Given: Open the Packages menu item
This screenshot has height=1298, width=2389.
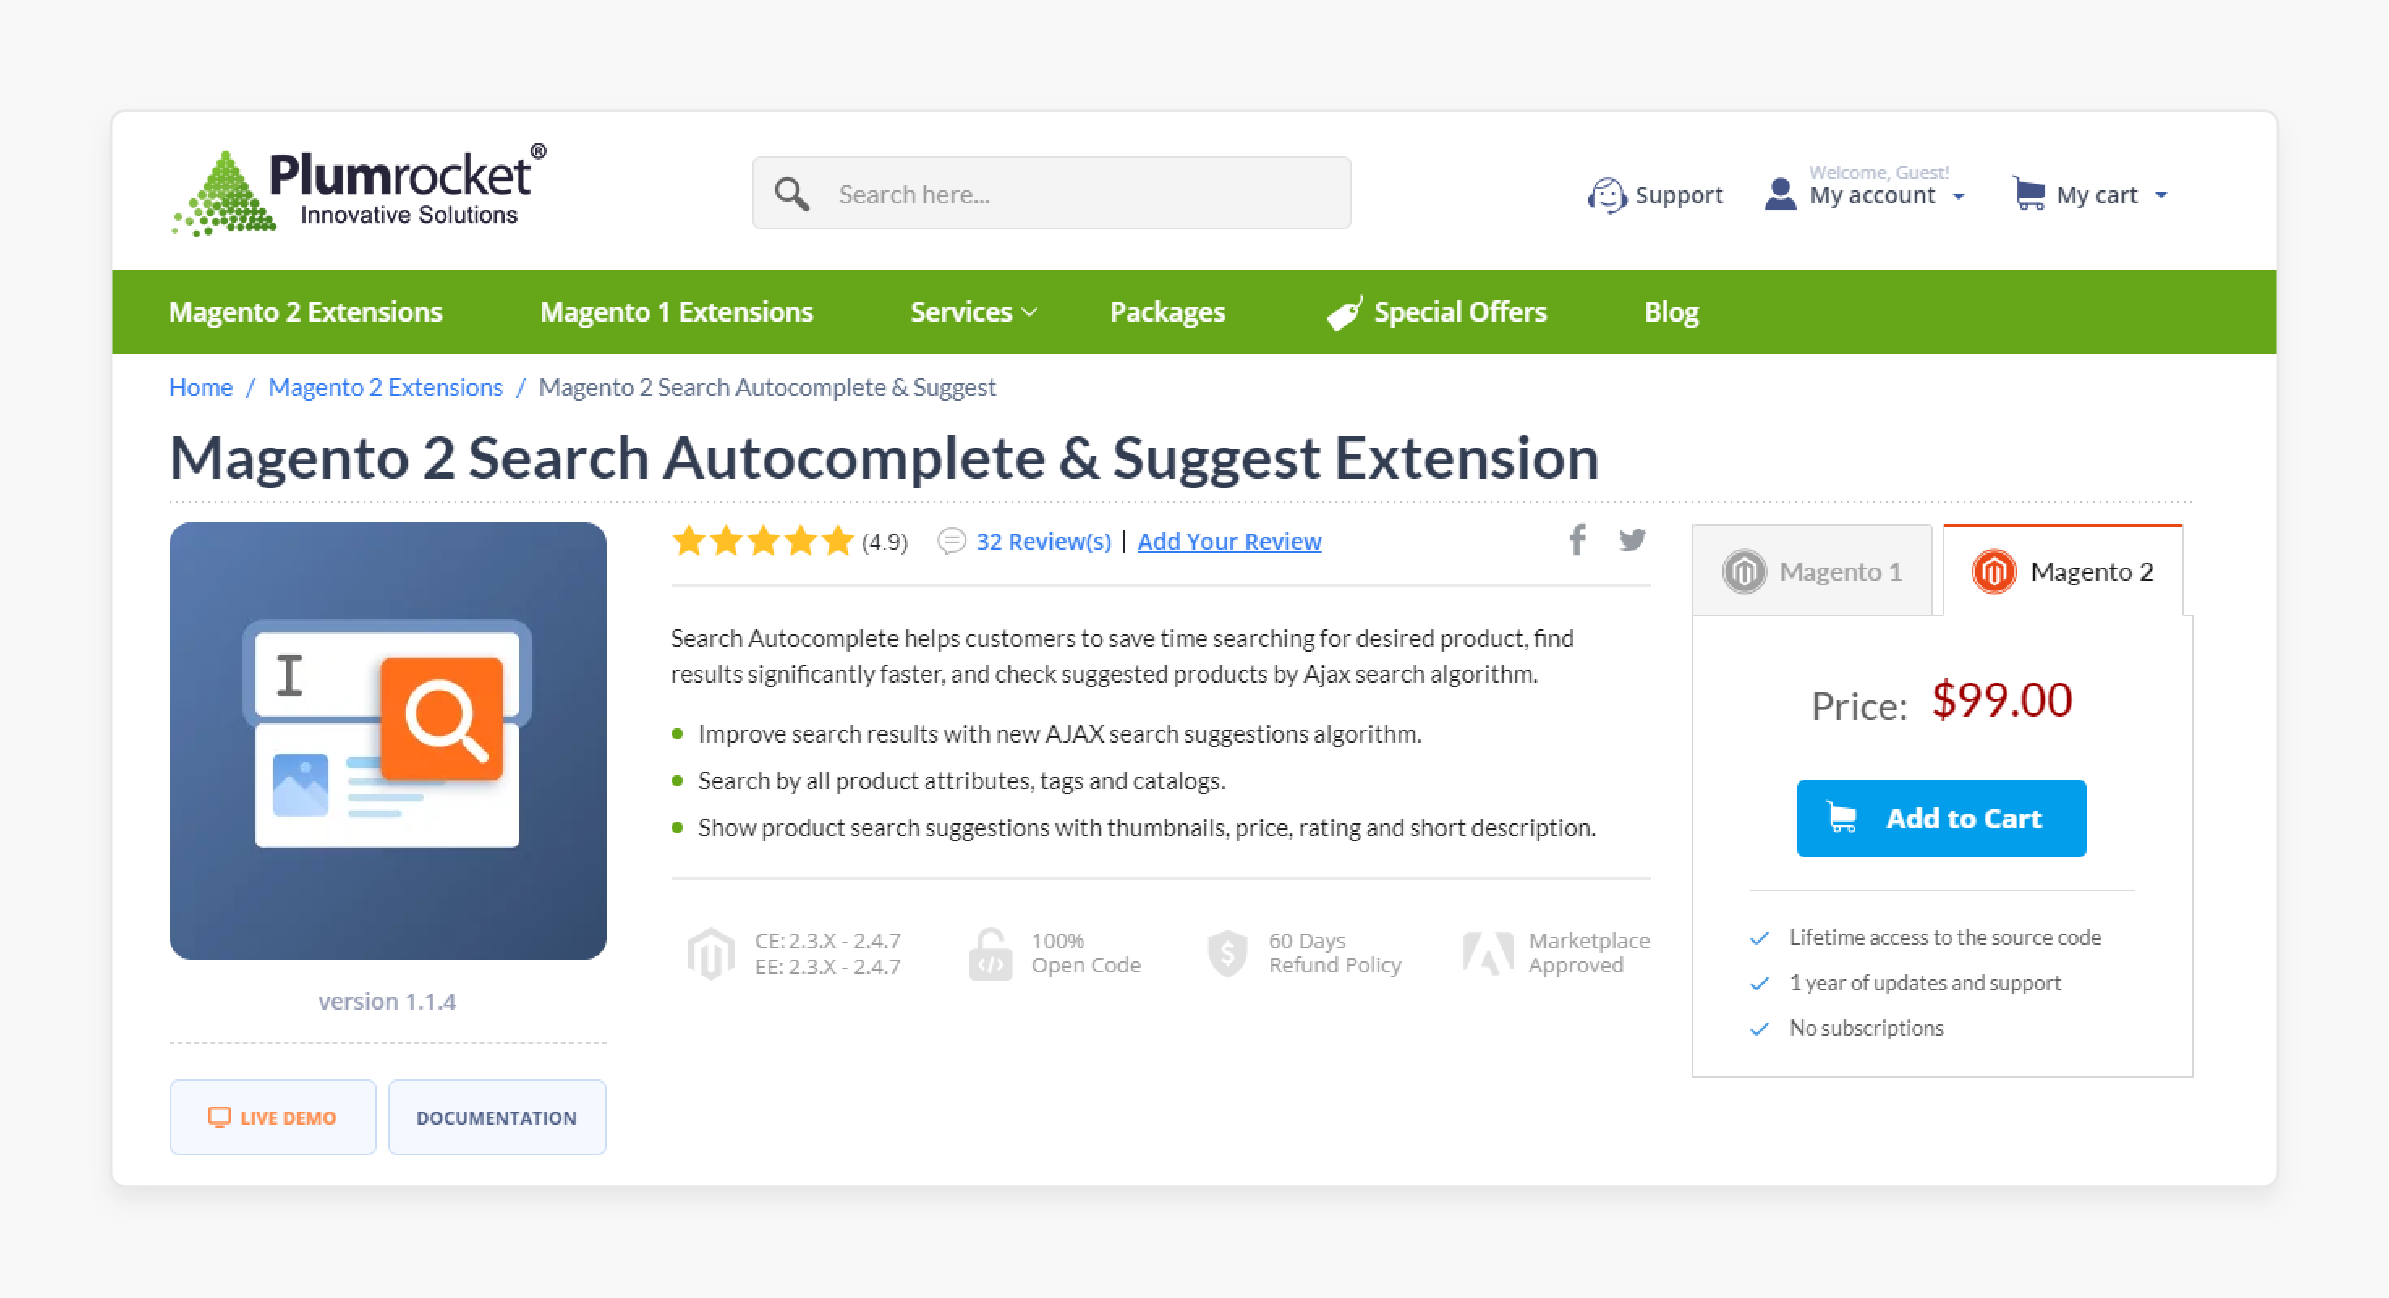Looking at the screenshot, I should [1167, 312].
